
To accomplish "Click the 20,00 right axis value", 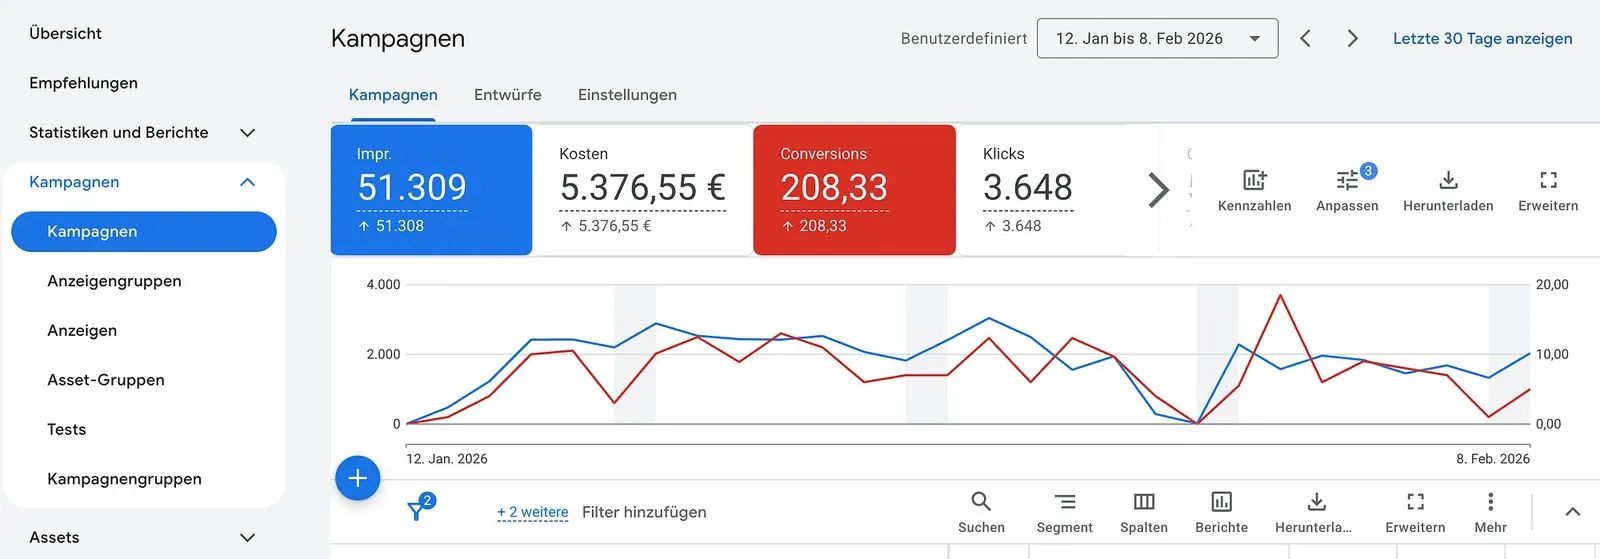I will (1552, 285).
